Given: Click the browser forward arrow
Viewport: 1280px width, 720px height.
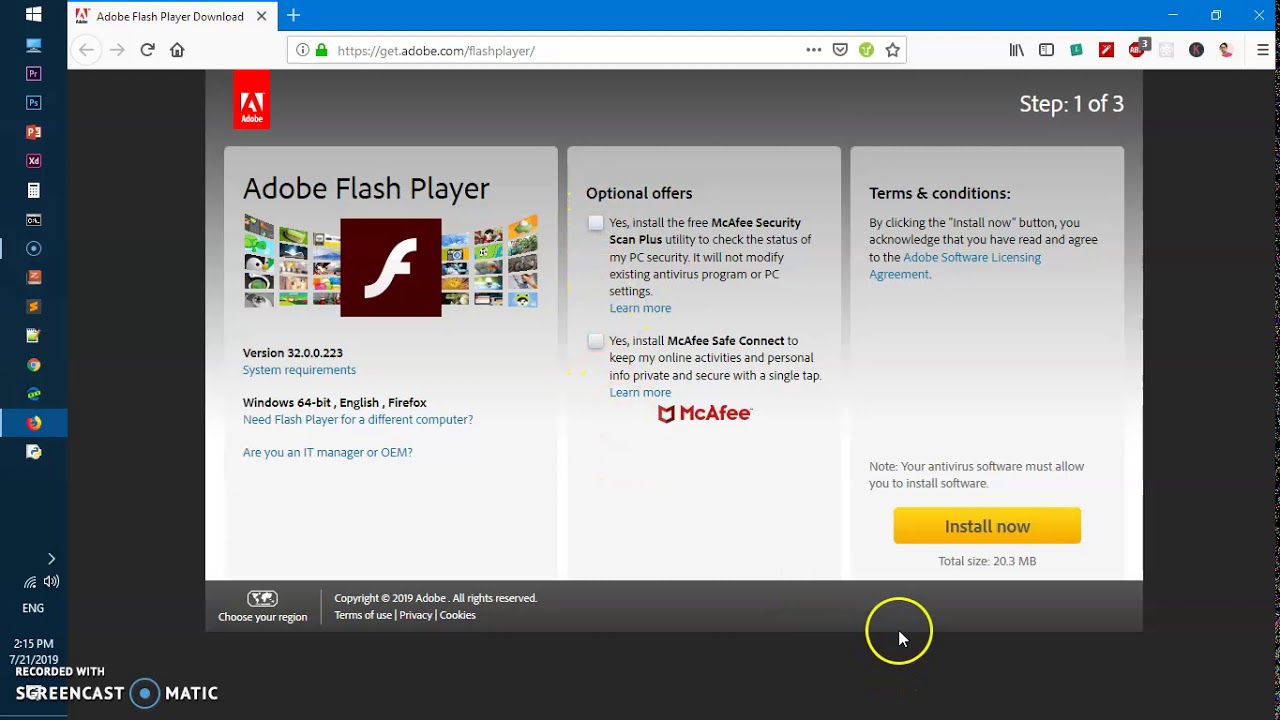Looking at the screenshot, I should tap(117, 50).
